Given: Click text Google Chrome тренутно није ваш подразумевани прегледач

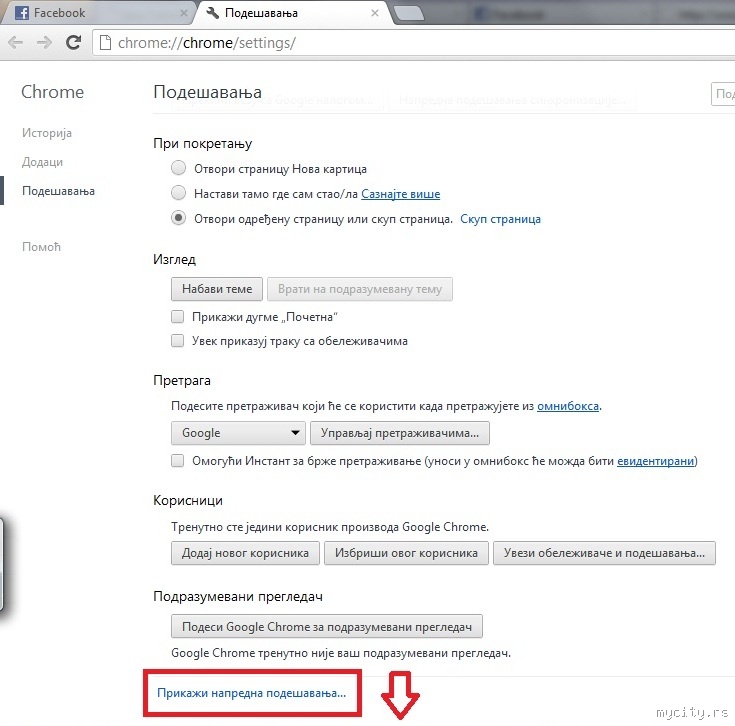Looking at the screenshot, I should point(341,653).
